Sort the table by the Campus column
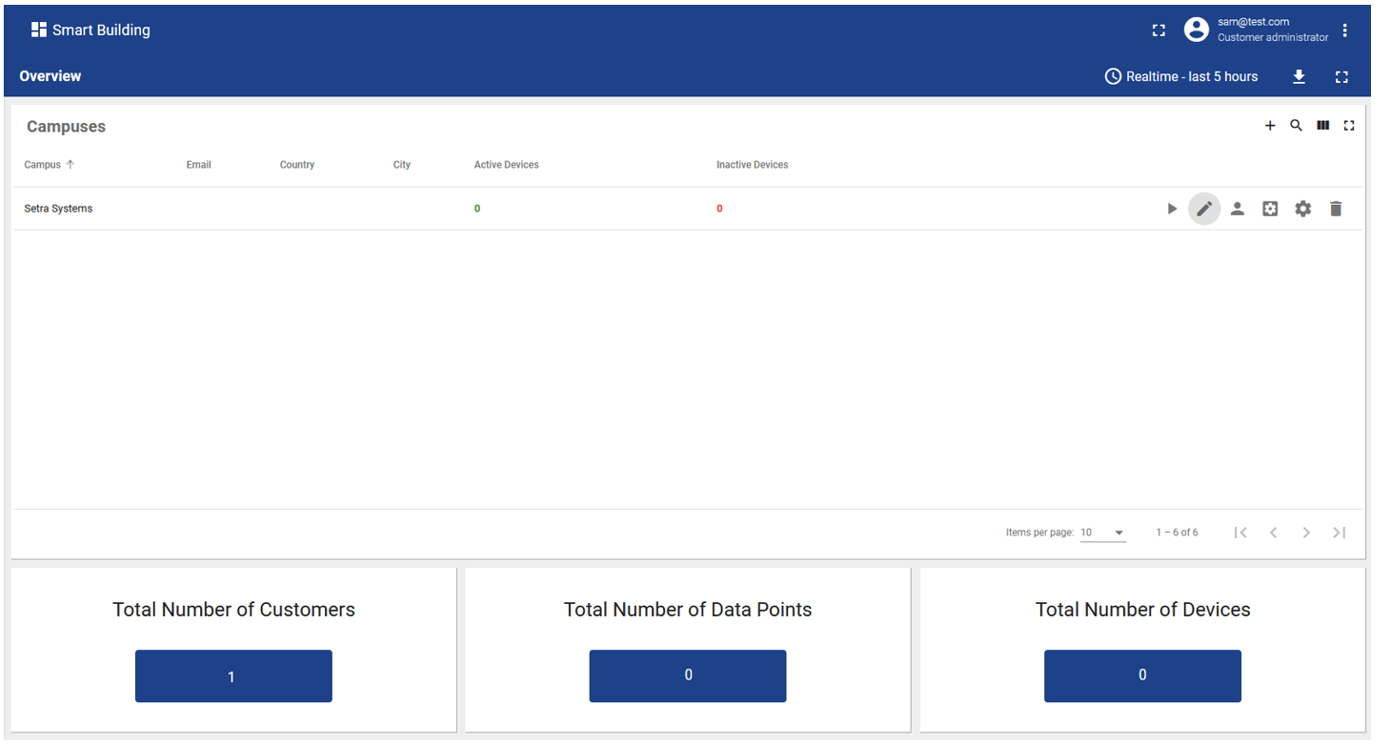This screenshot has width=1378, height=751. click(x=47, y=164)
